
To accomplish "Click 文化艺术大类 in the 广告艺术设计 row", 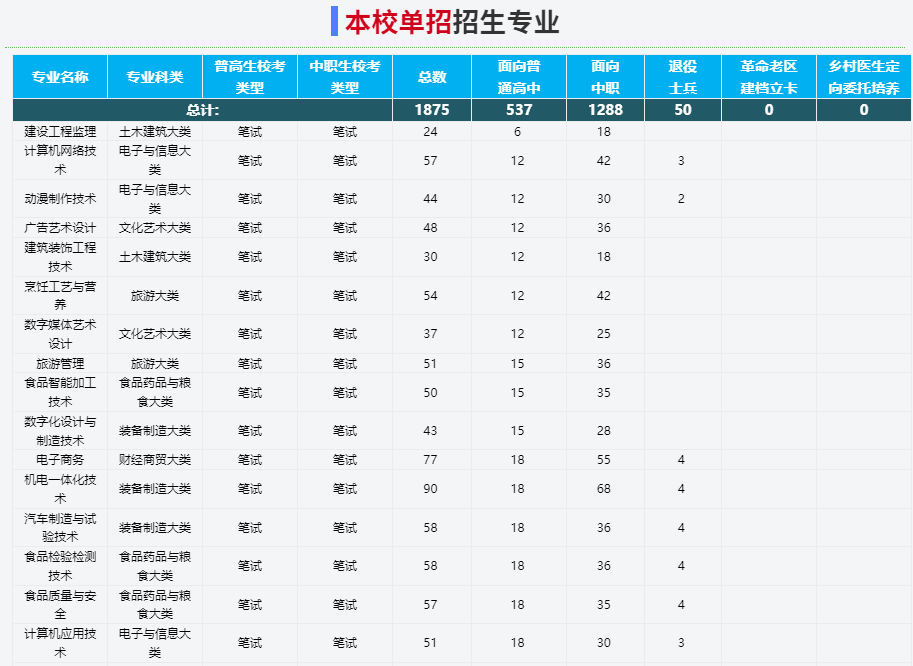I will tap(155, 228).
